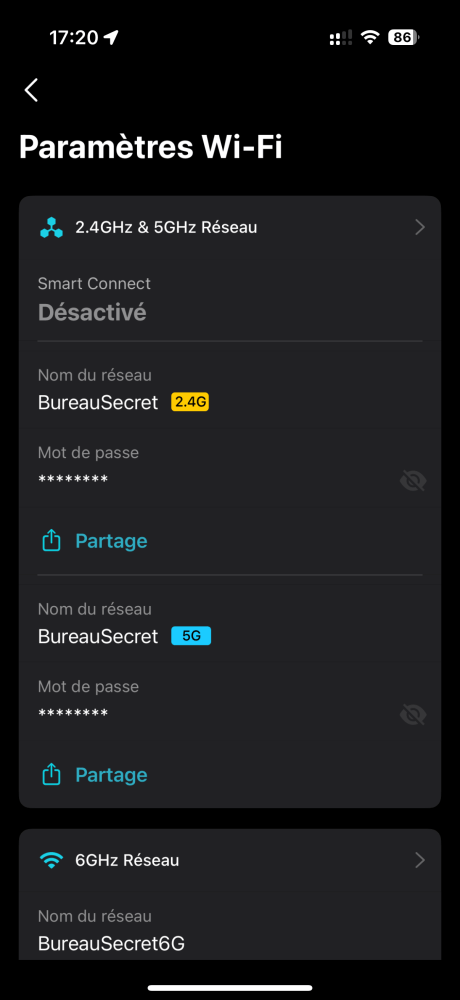Open 6GHz Réseau settings chevron
The image size is (460, 1000).
click(420, 860)
